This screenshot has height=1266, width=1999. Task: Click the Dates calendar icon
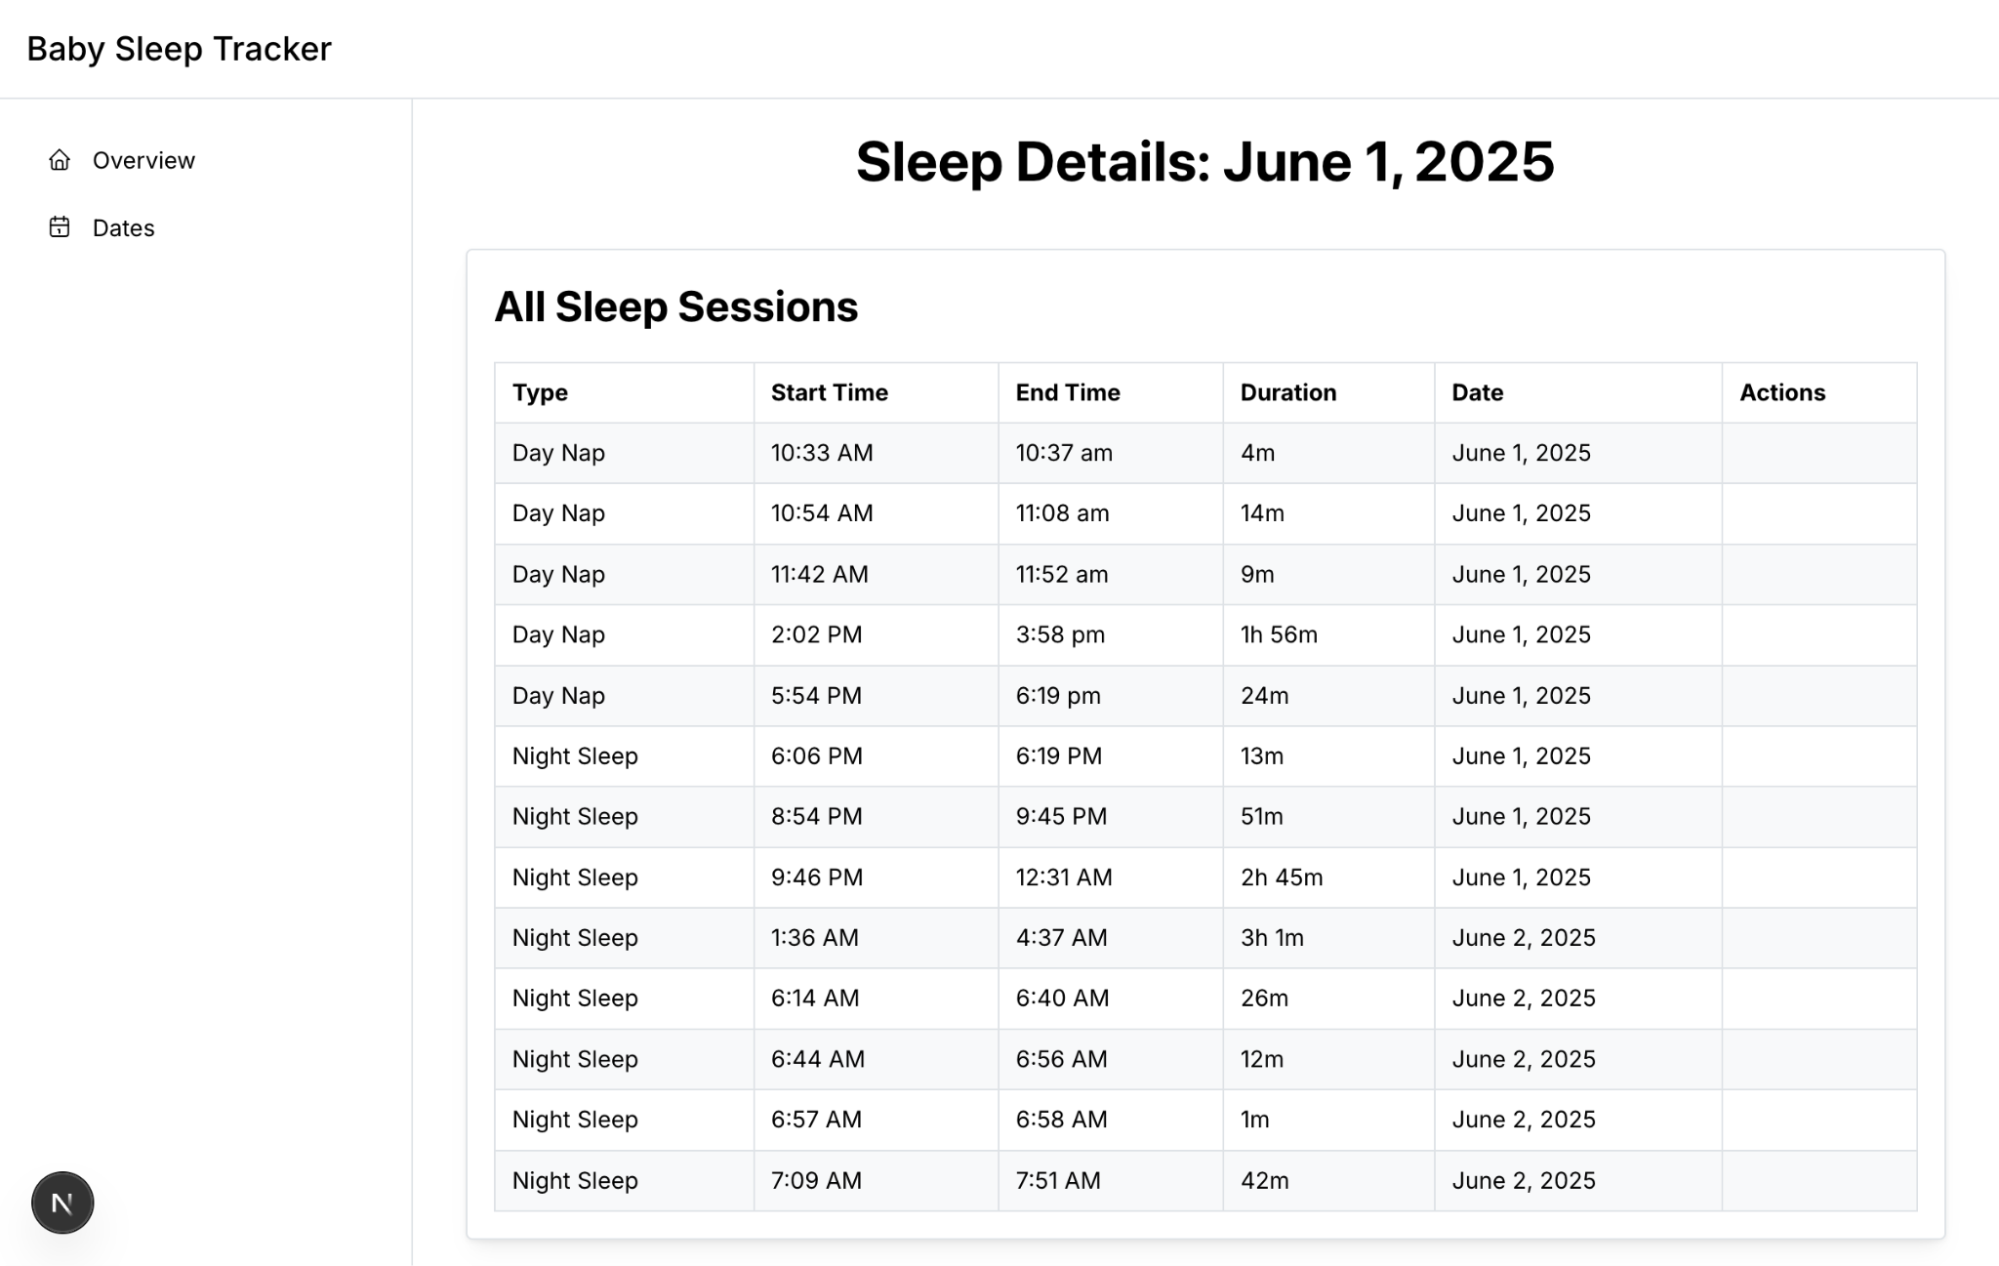tap(60, 227)
